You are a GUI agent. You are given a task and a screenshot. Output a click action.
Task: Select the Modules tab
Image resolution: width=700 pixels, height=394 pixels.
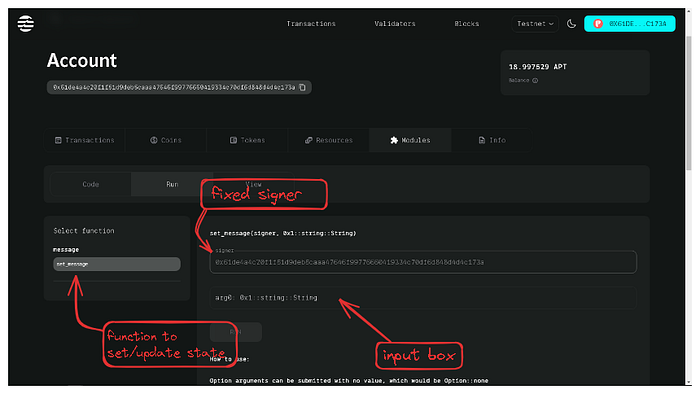(410, 140)
